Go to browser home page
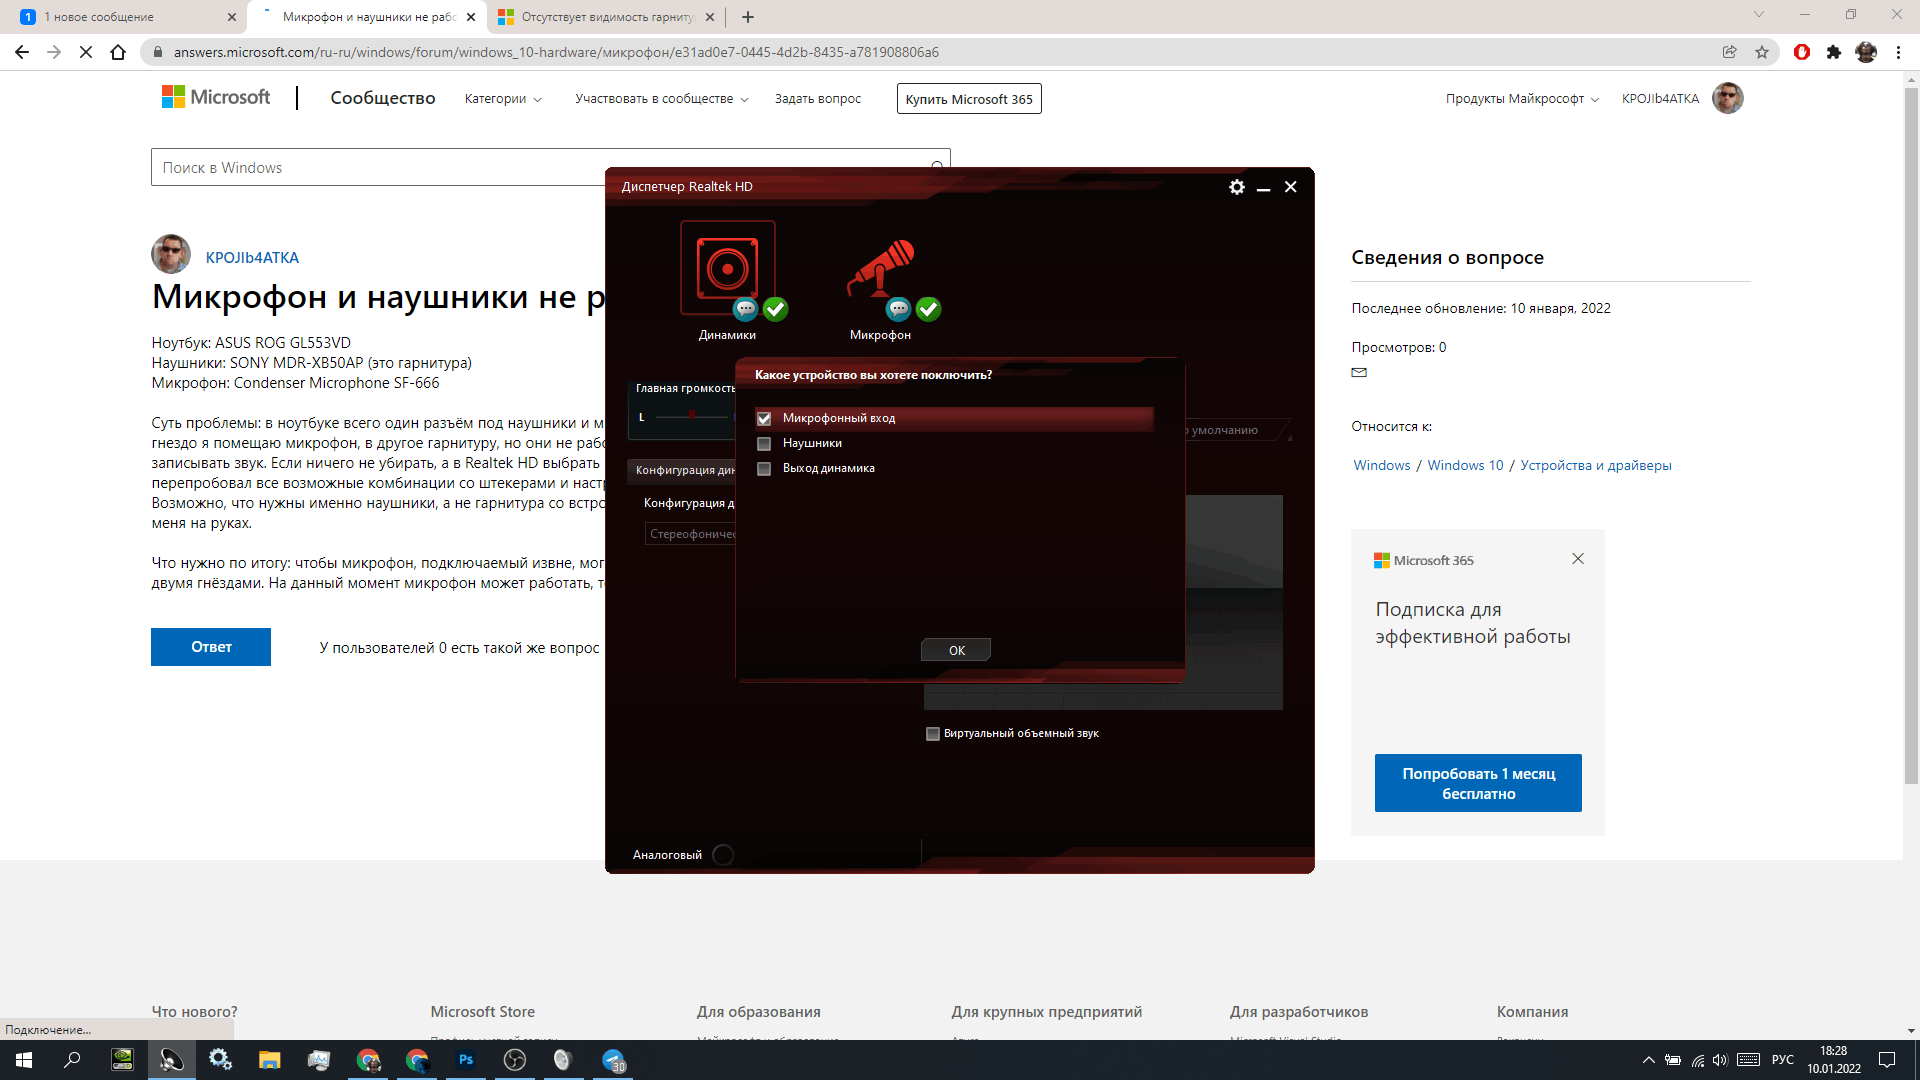The image size is (1920, 1080). coord(118,52)
